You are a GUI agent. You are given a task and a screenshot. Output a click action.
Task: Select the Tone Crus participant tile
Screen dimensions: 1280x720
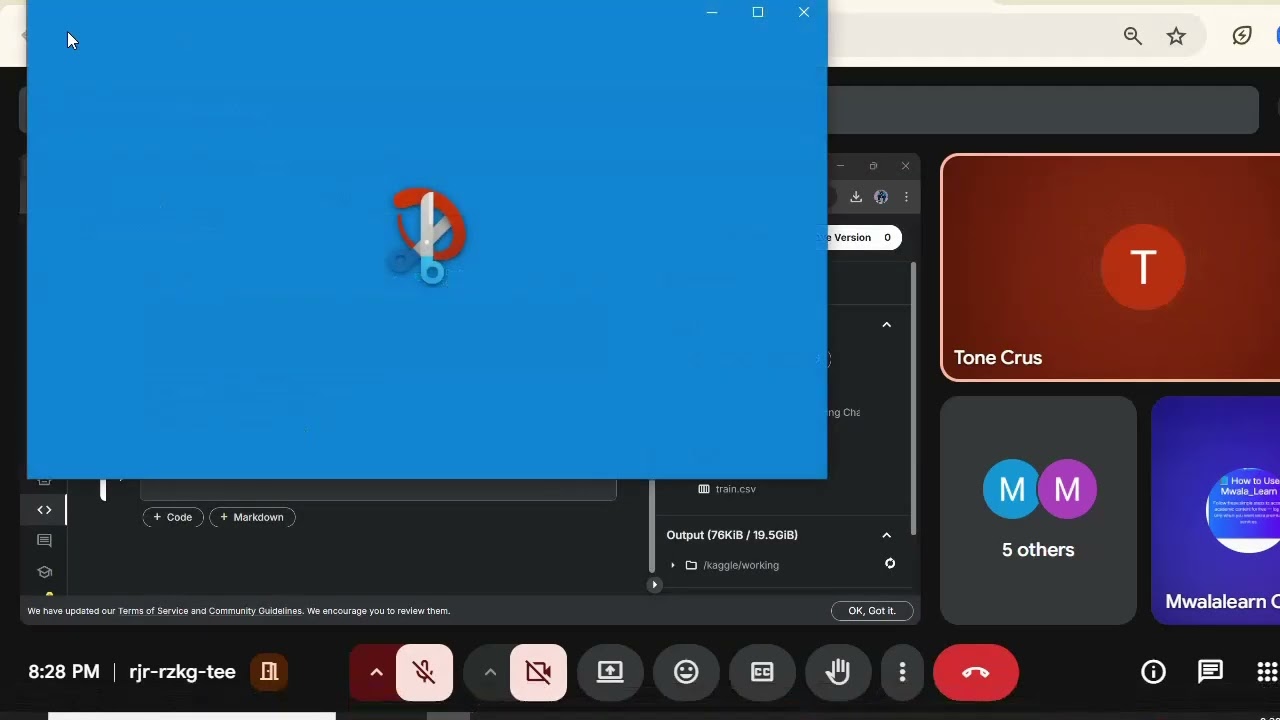coord(1110,268)
